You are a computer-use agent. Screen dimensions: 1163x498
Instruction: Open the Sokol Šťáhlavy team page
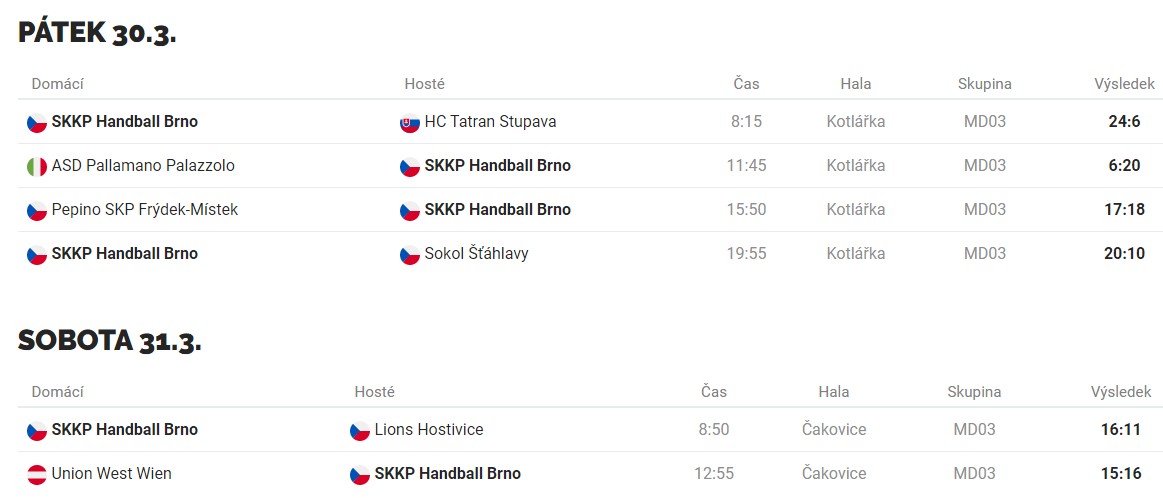click(x=476, y=254)
